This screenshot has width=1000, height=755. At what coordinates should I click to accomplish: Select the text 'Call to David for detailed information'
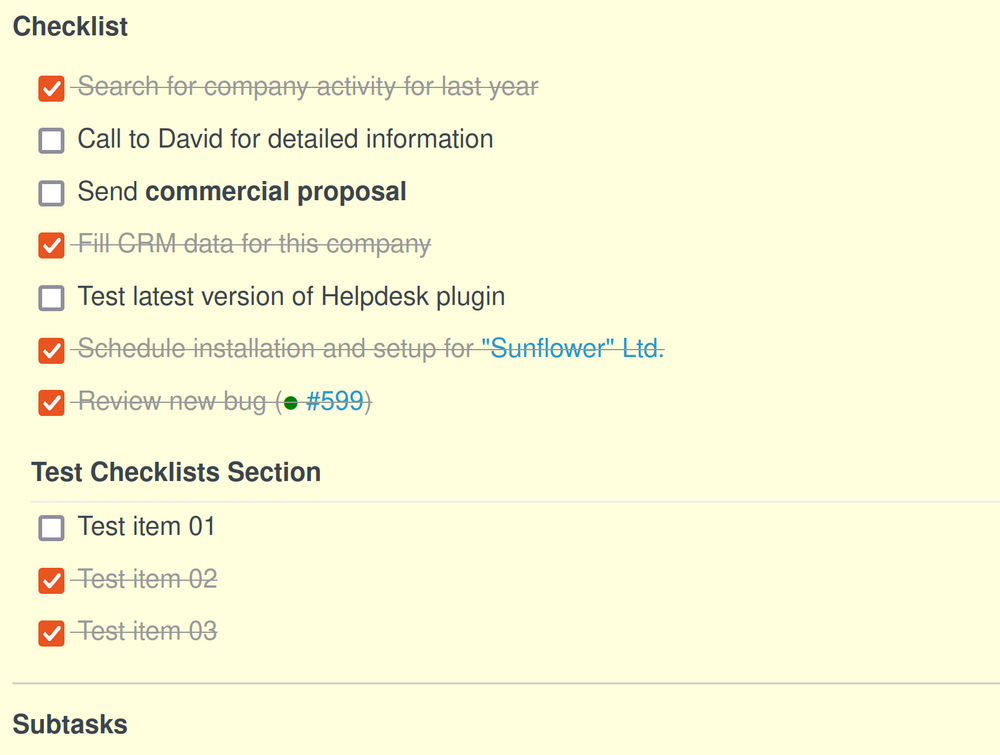285,139
